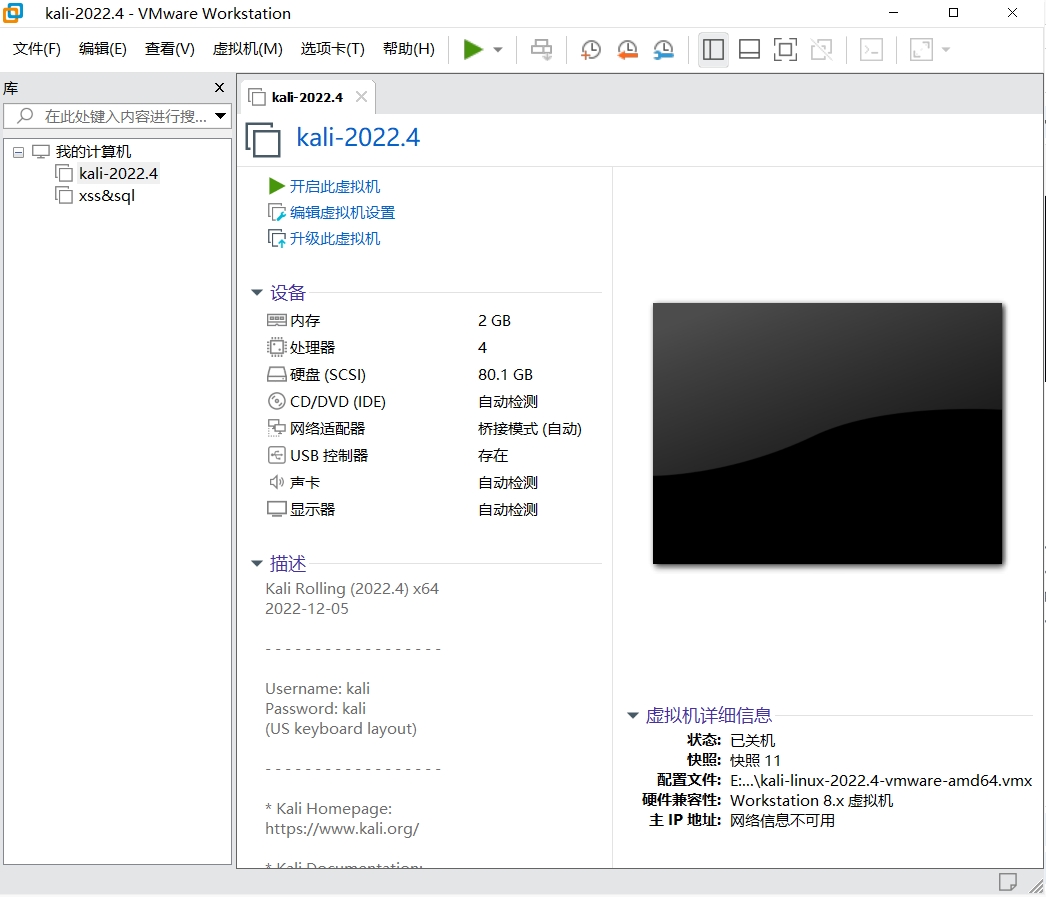Open the 帮助(H) menu
The image size is (1046, 897).
(x=408, y=49)
